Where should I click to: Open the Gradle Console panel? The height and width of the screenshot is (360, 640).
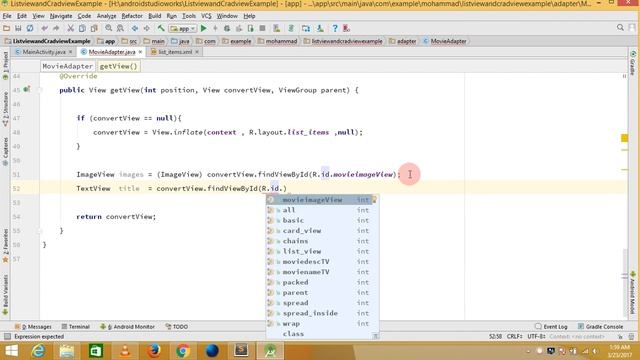[x=600, y=327]
